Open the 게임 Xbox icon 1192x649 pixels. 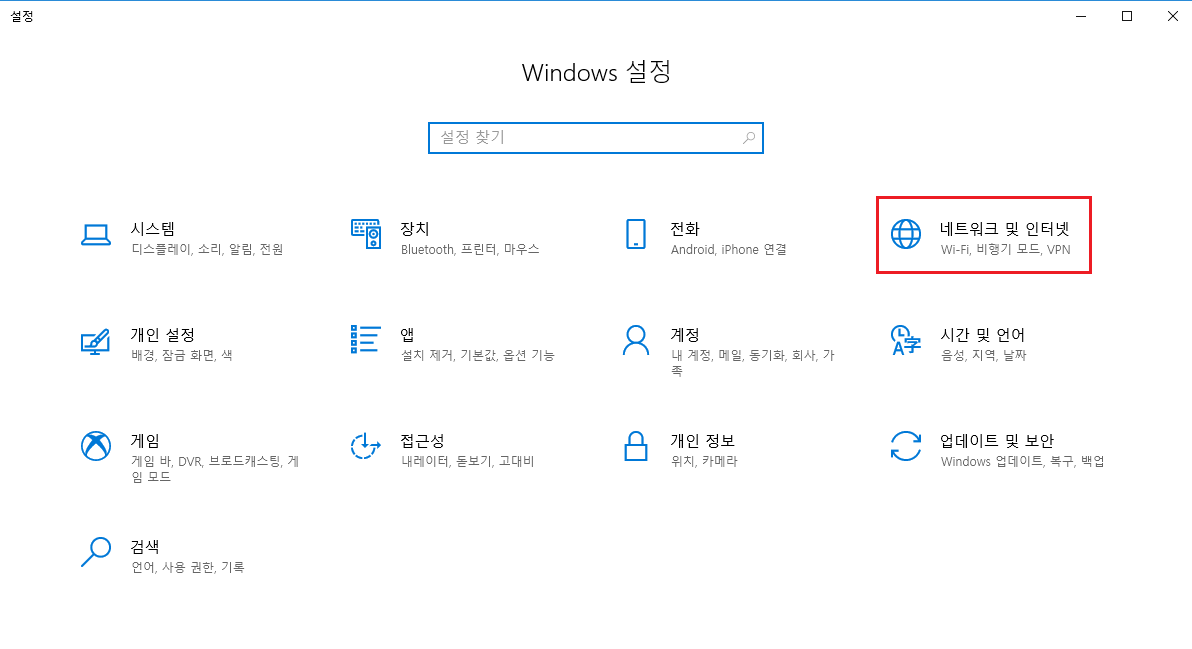pyautogui.click(x=96, y=446)
